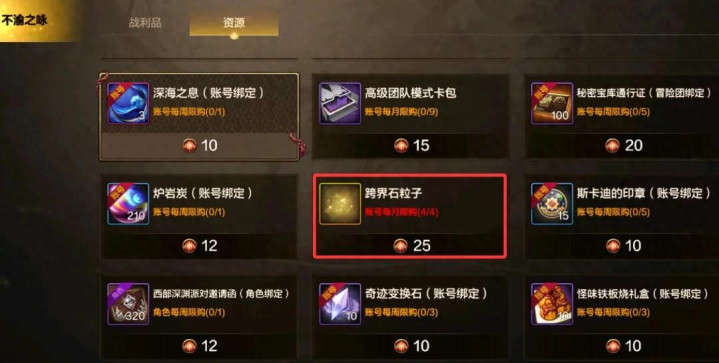Click the 怪味铁板烧礼盒 gift box icon

click(552, 304)
